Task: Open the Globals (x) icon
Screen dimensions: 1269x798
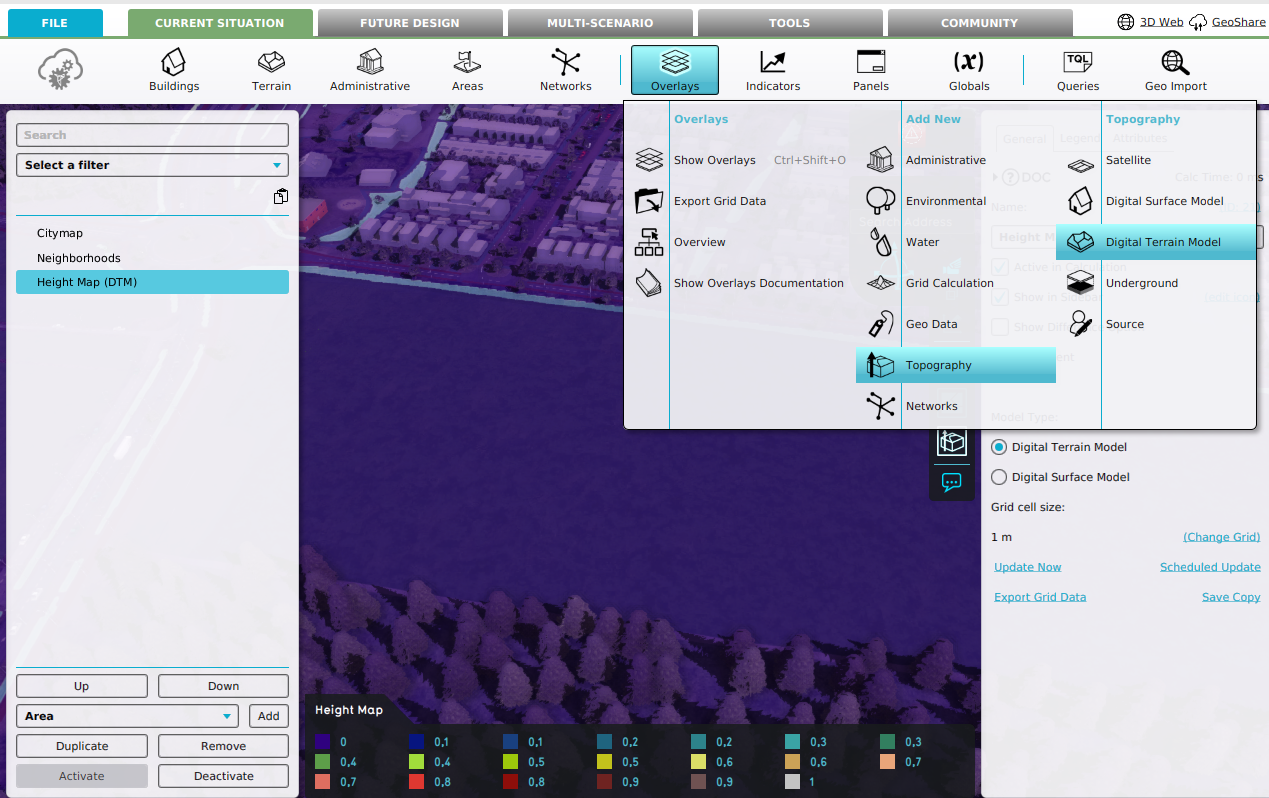Action: [x=968, y=70]
